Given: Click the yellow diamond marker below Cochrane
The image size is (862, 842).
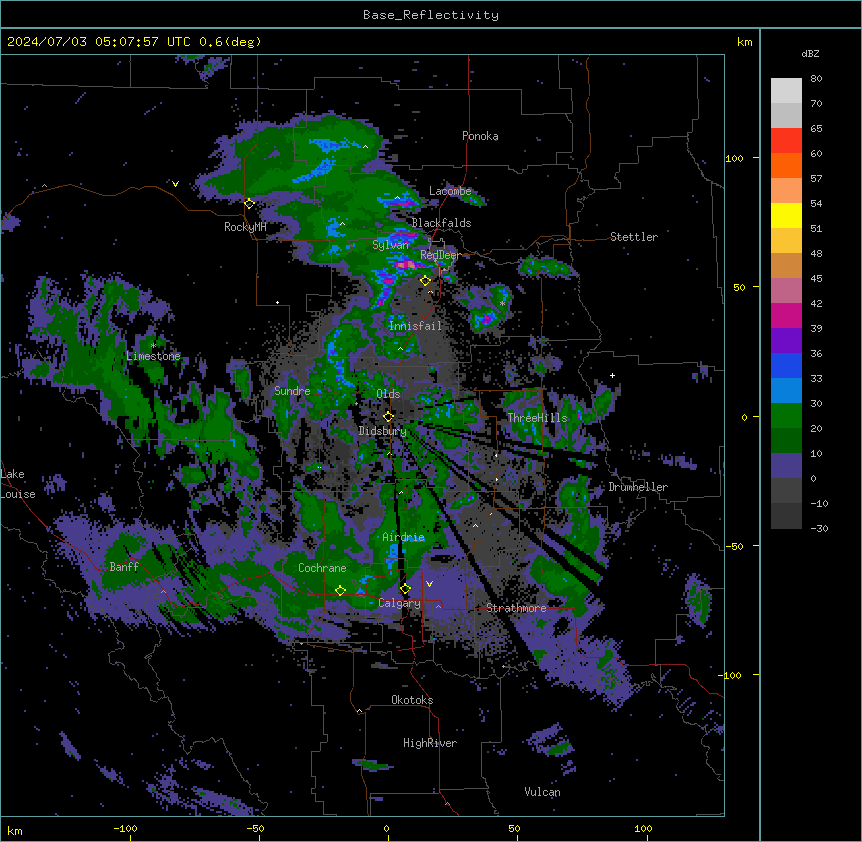Looking at the screenshot, I should 340,591.
